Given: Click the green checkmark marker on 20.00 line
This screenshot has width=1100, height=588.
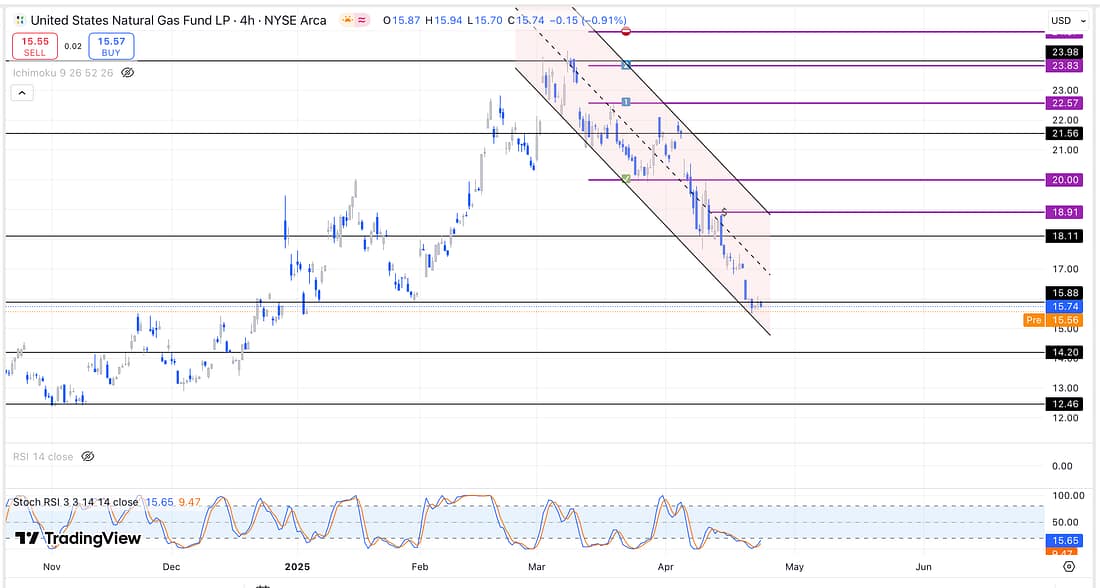Looking at the screenshot, I should 626,179.
